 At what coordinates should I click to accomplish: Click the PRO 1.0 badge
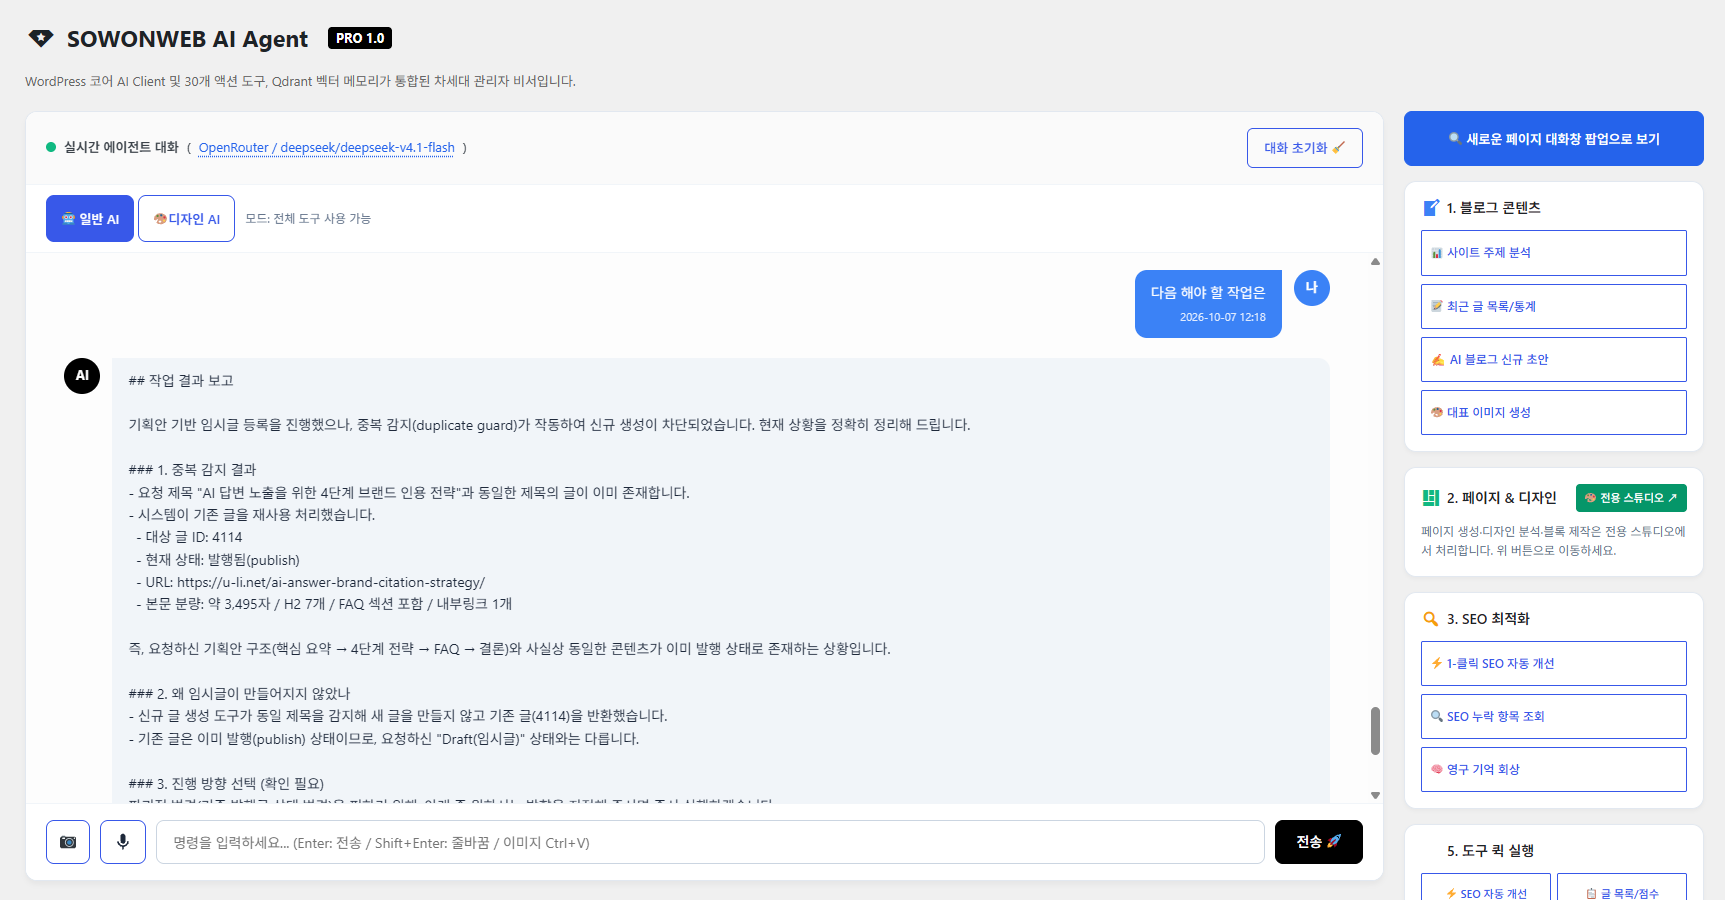point(360,38)
